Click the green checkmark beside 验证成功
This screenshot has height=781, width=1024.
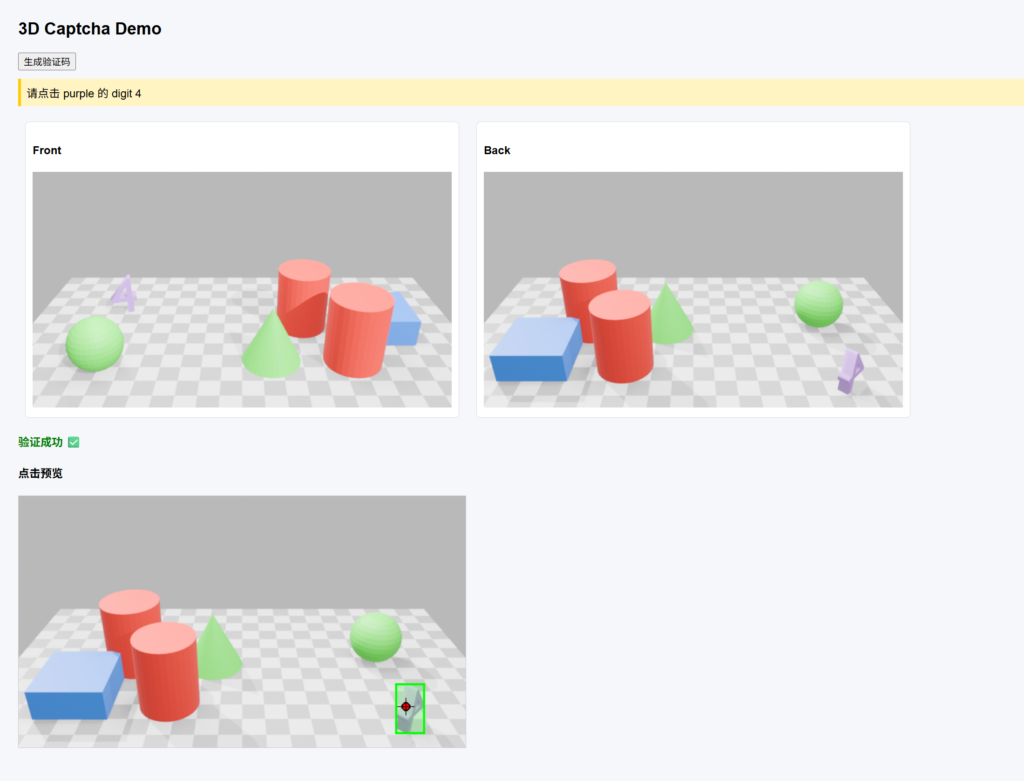point(73,442)
